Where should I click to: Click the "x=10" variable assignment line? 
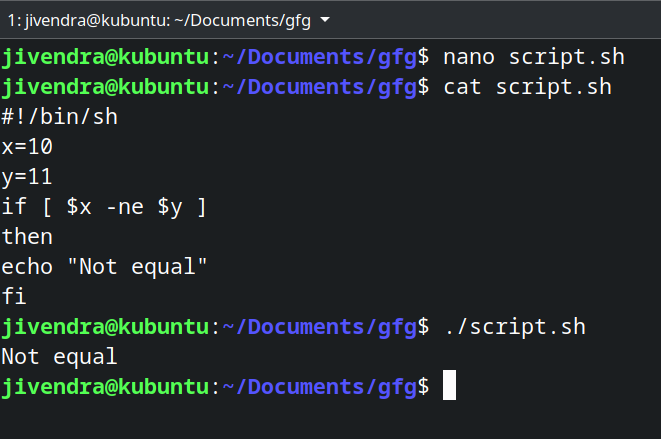click(x=27, y=147)
